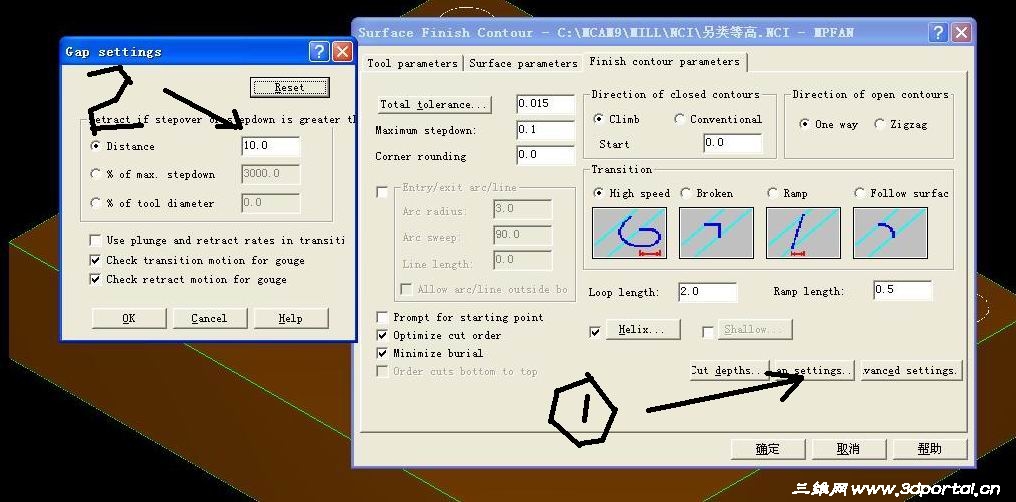Open Helix settings button
Screen dimensions: 1016x502
pos(643,330)
